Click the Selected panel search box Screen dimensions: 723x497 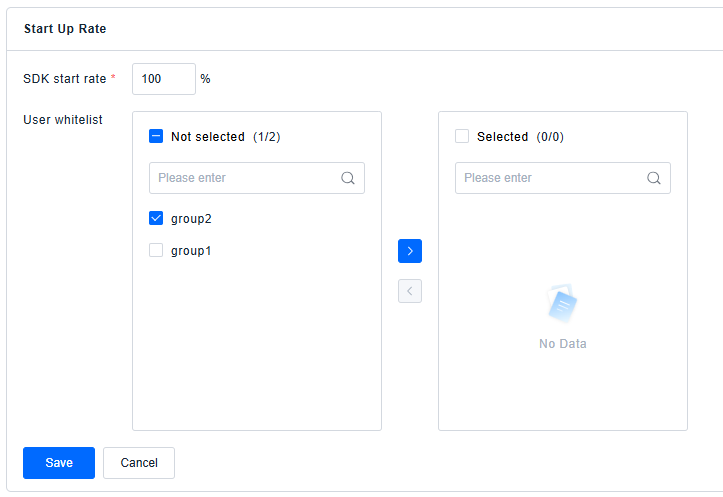(551, 178)
